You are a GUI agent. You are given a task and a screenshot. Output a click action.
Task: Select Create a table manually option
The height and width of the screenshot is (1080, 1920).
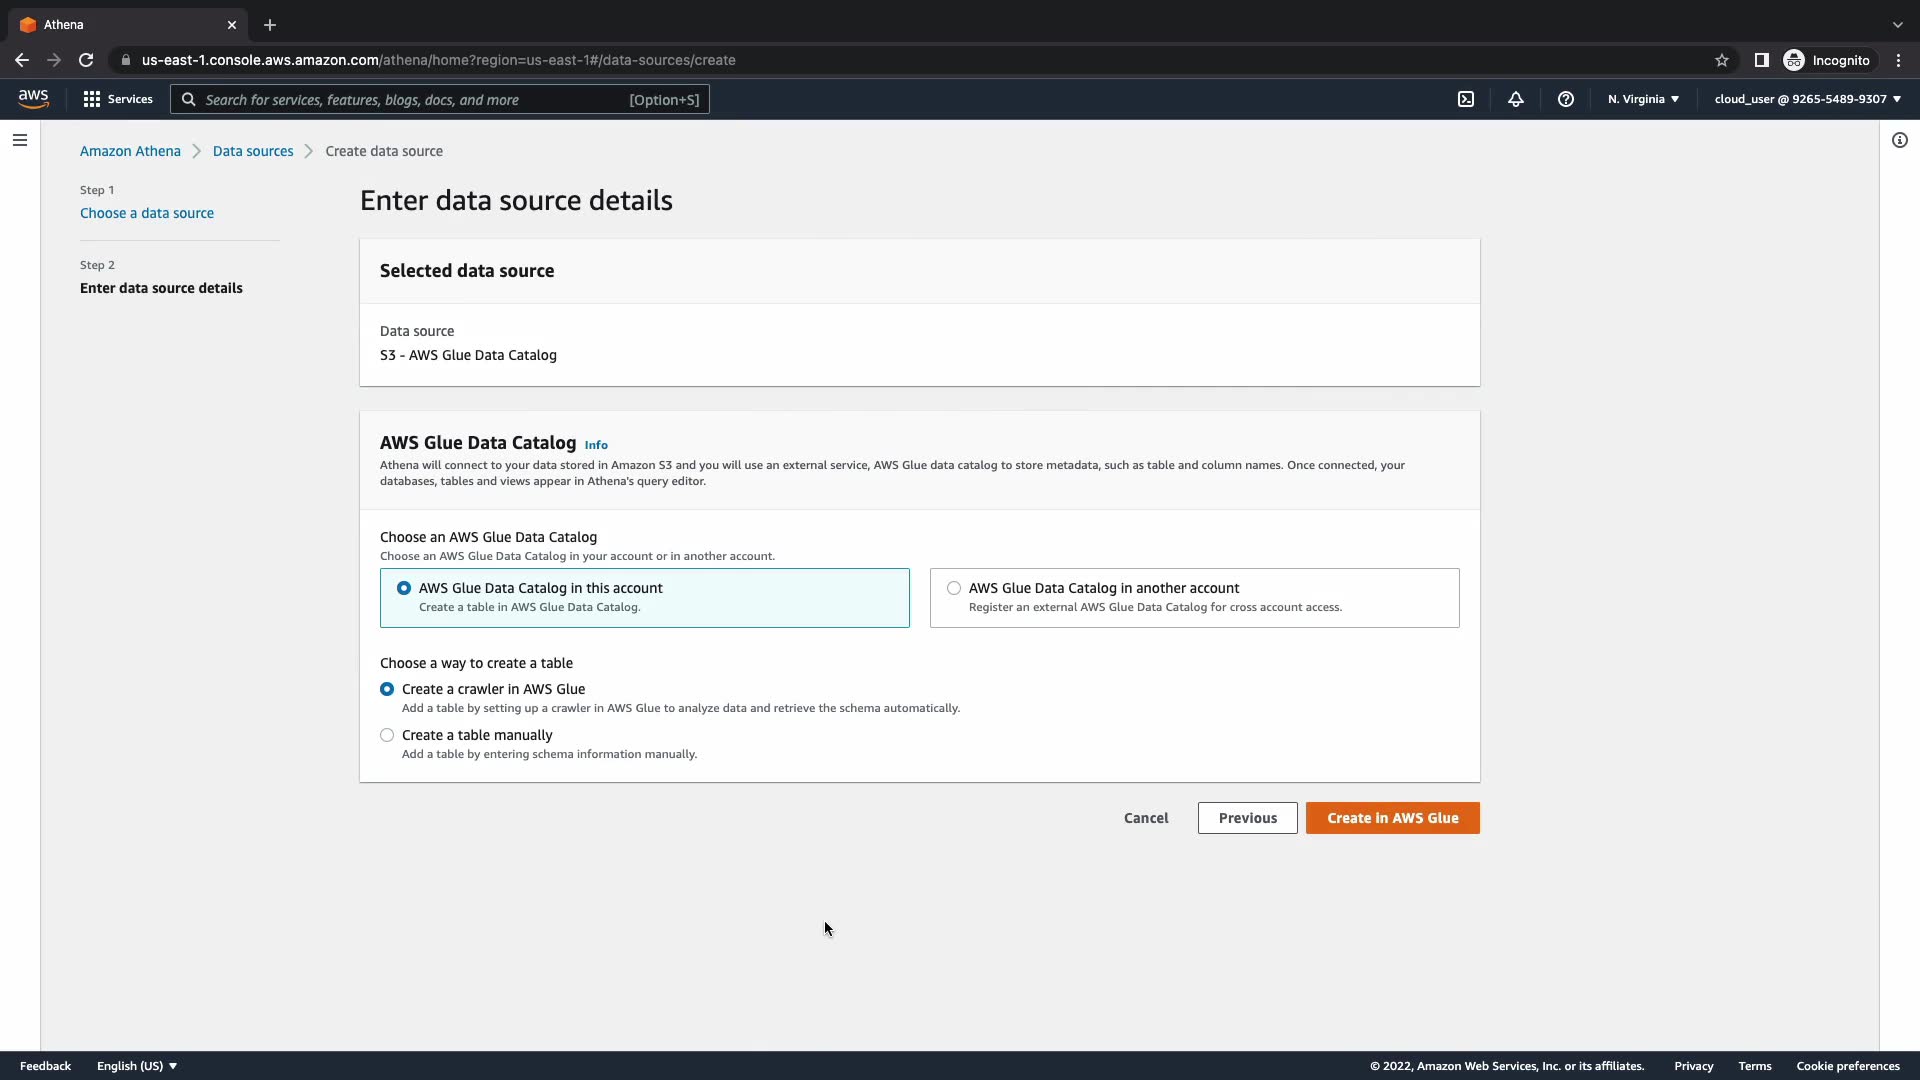pos(387,735)
